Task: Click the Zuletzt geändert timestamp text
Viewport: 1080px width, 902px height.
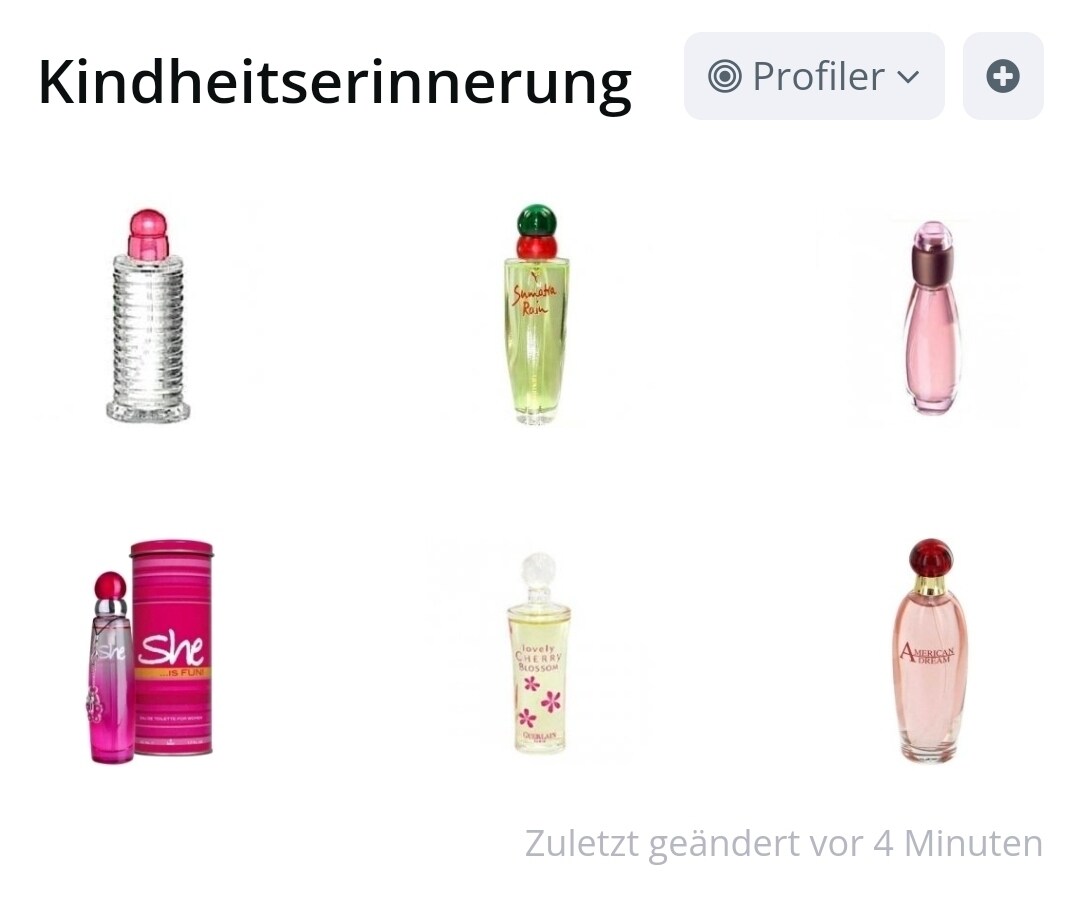Action: coord(784,843)
